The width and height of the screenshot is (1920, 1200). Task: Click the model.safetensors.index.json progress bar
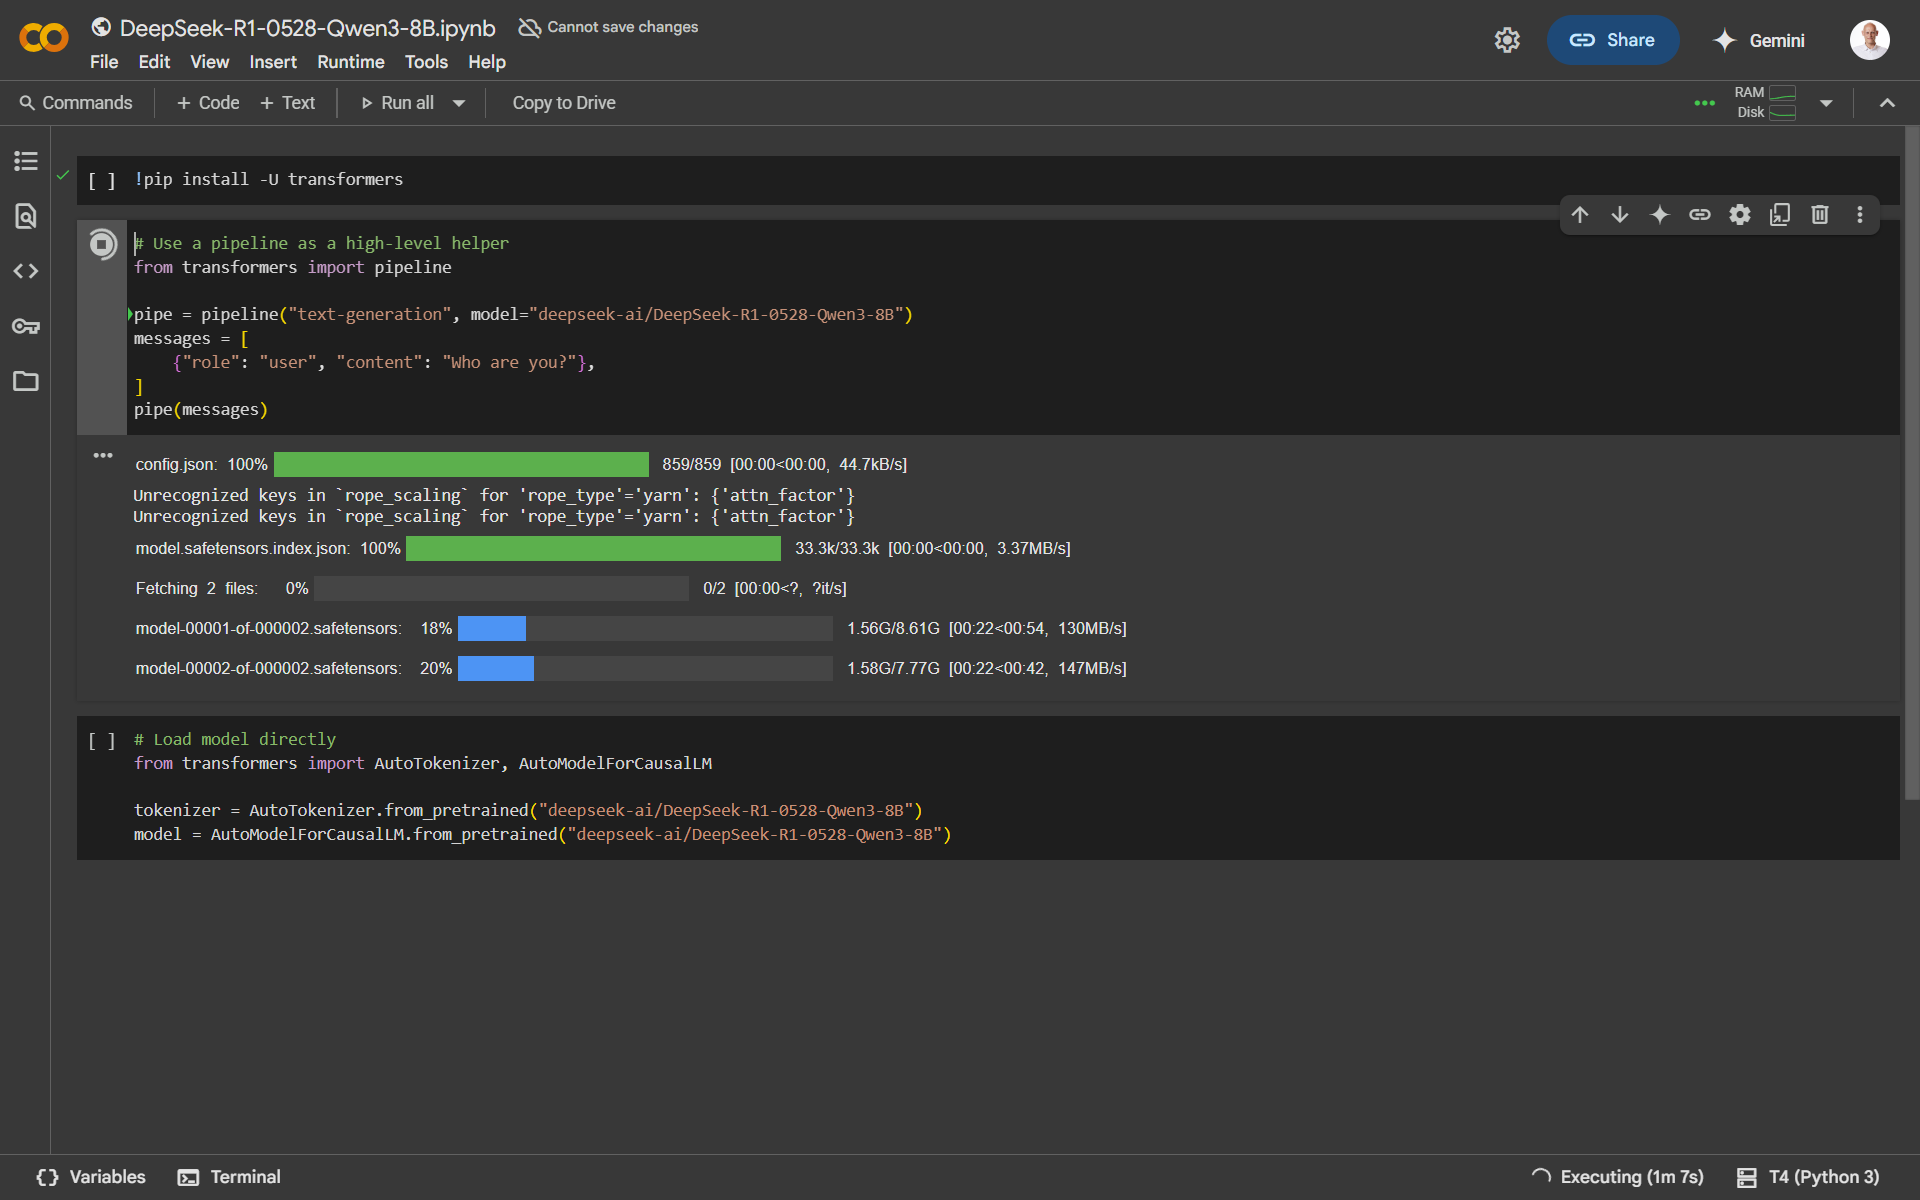coord(593,548)
